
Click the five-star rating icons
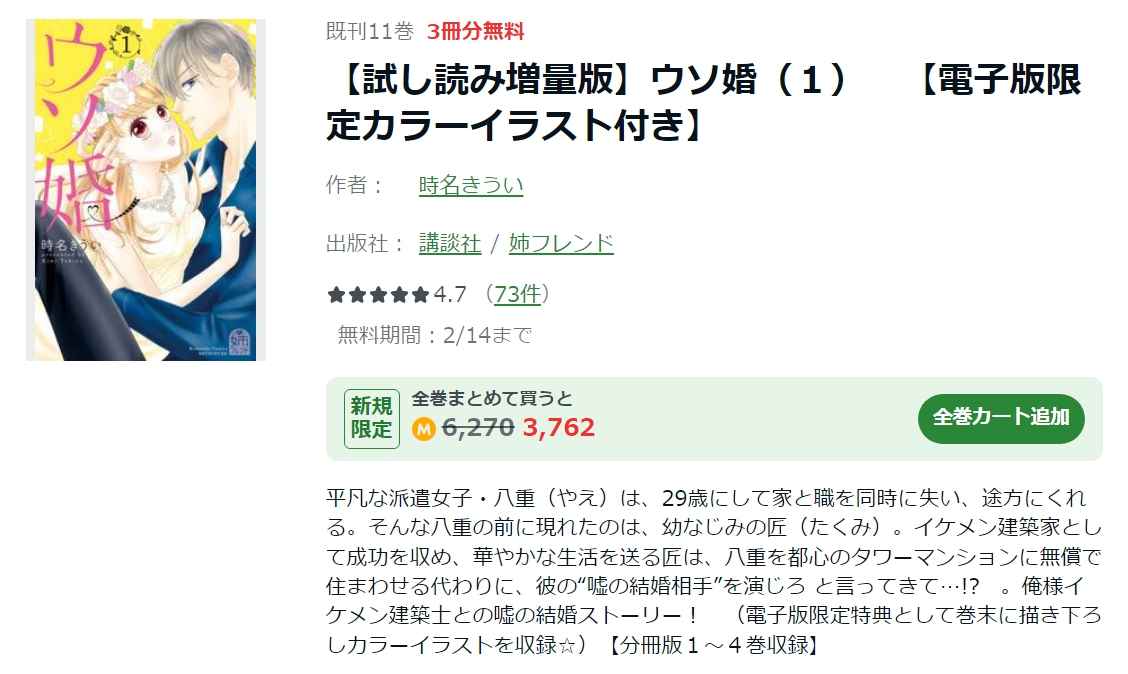pos(378,295)
